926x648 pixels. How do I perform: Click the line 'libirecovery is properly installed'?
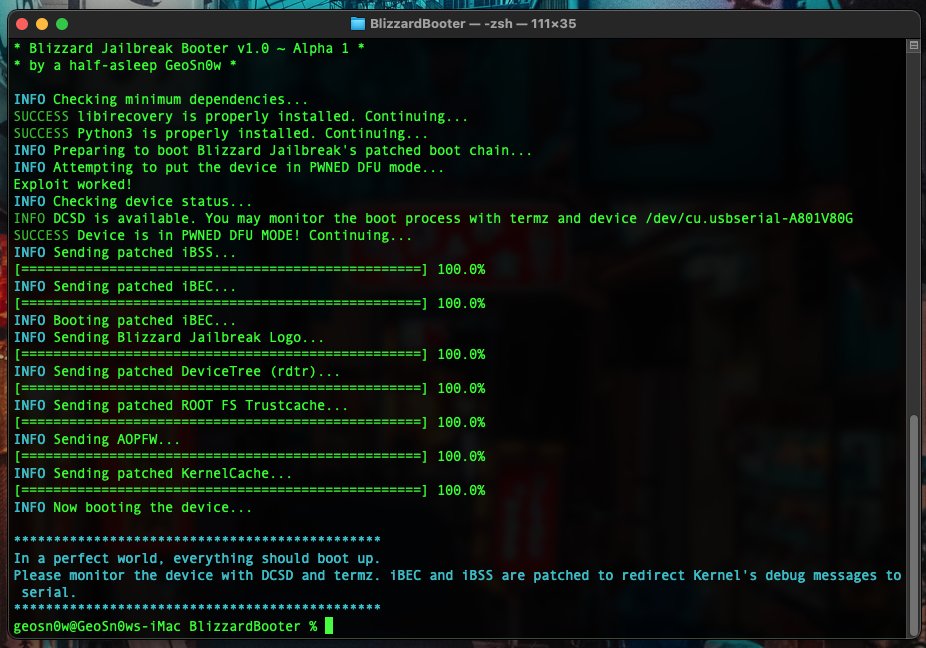pos(216,116)
